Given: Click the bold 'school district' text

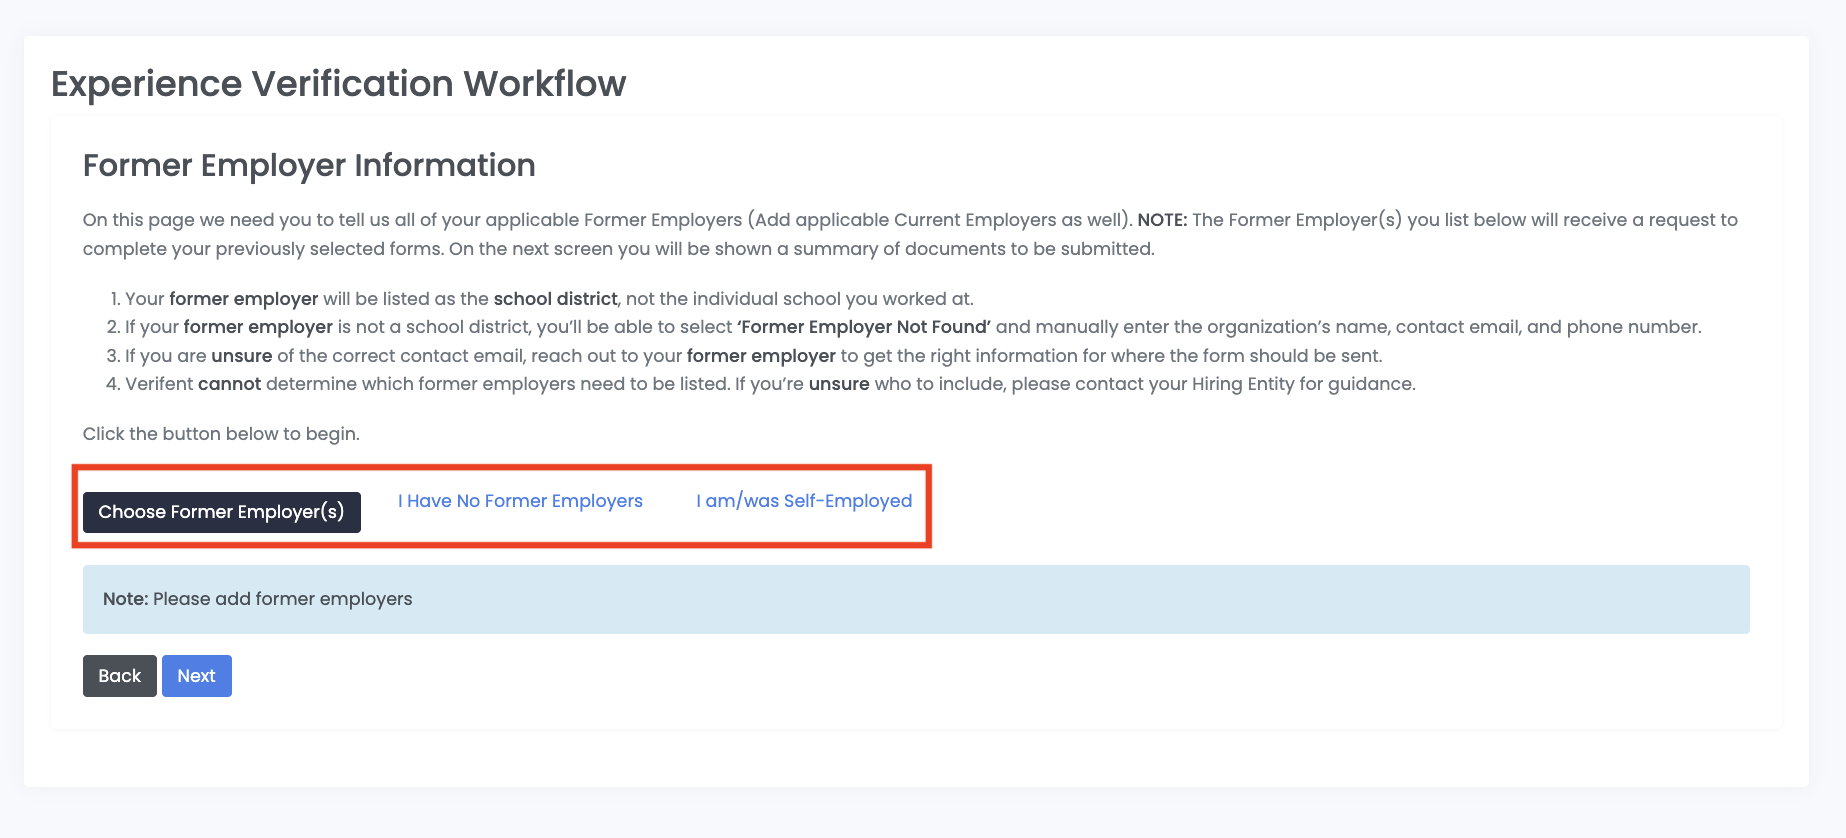Looking at the screenshot, I should coord(555,299).
